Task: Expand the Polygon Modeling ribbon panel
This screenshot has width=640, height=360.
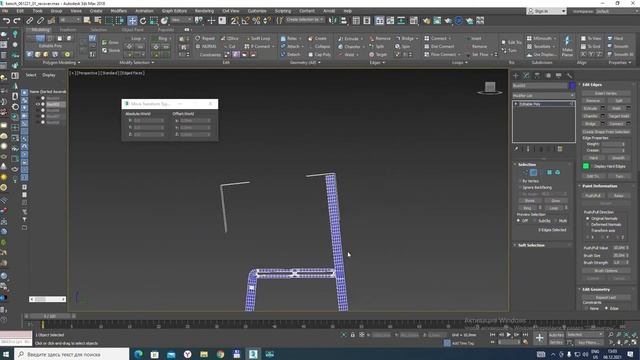Action: tap(61, 63)
